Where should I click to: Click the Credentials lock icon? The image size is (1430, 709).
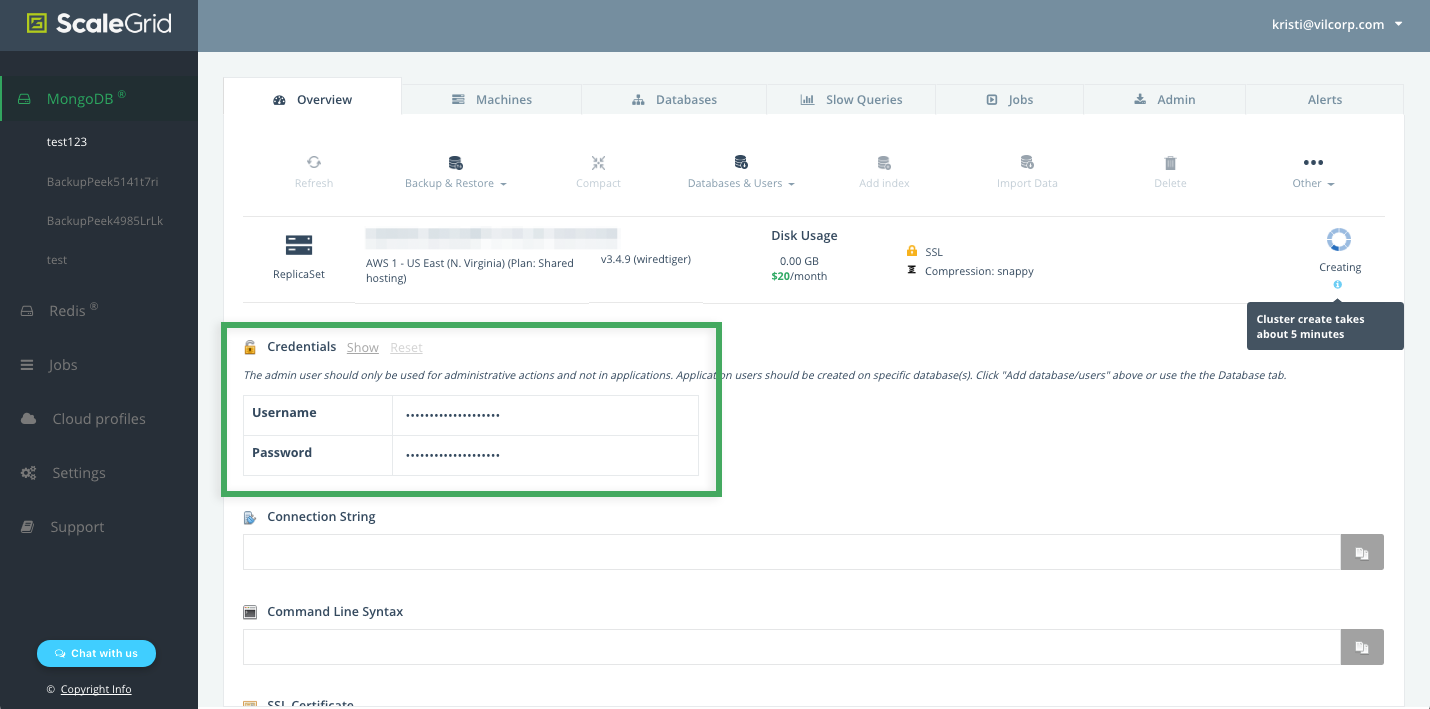(x=251, y=347)
